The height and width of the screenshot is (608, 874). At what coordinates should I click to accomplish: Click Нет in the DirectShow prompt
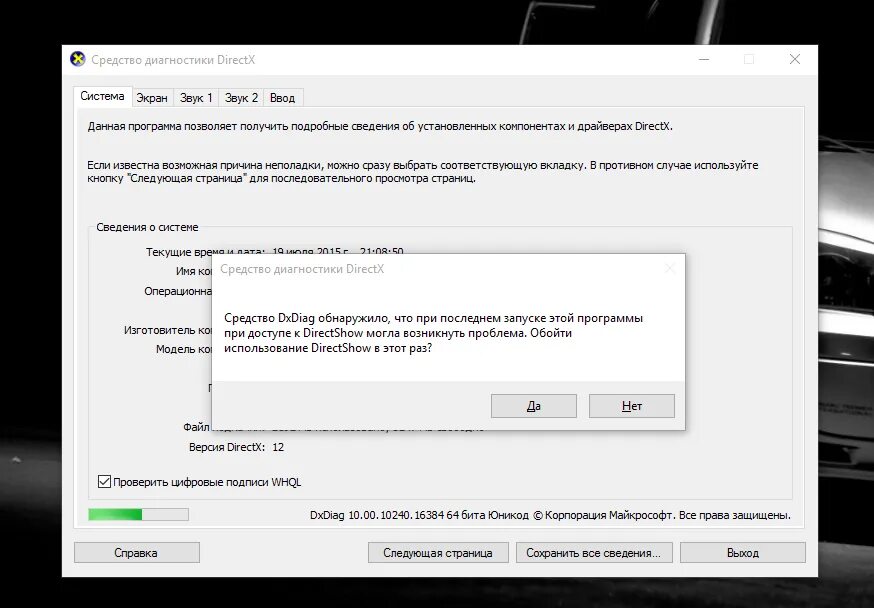(632, 406)
